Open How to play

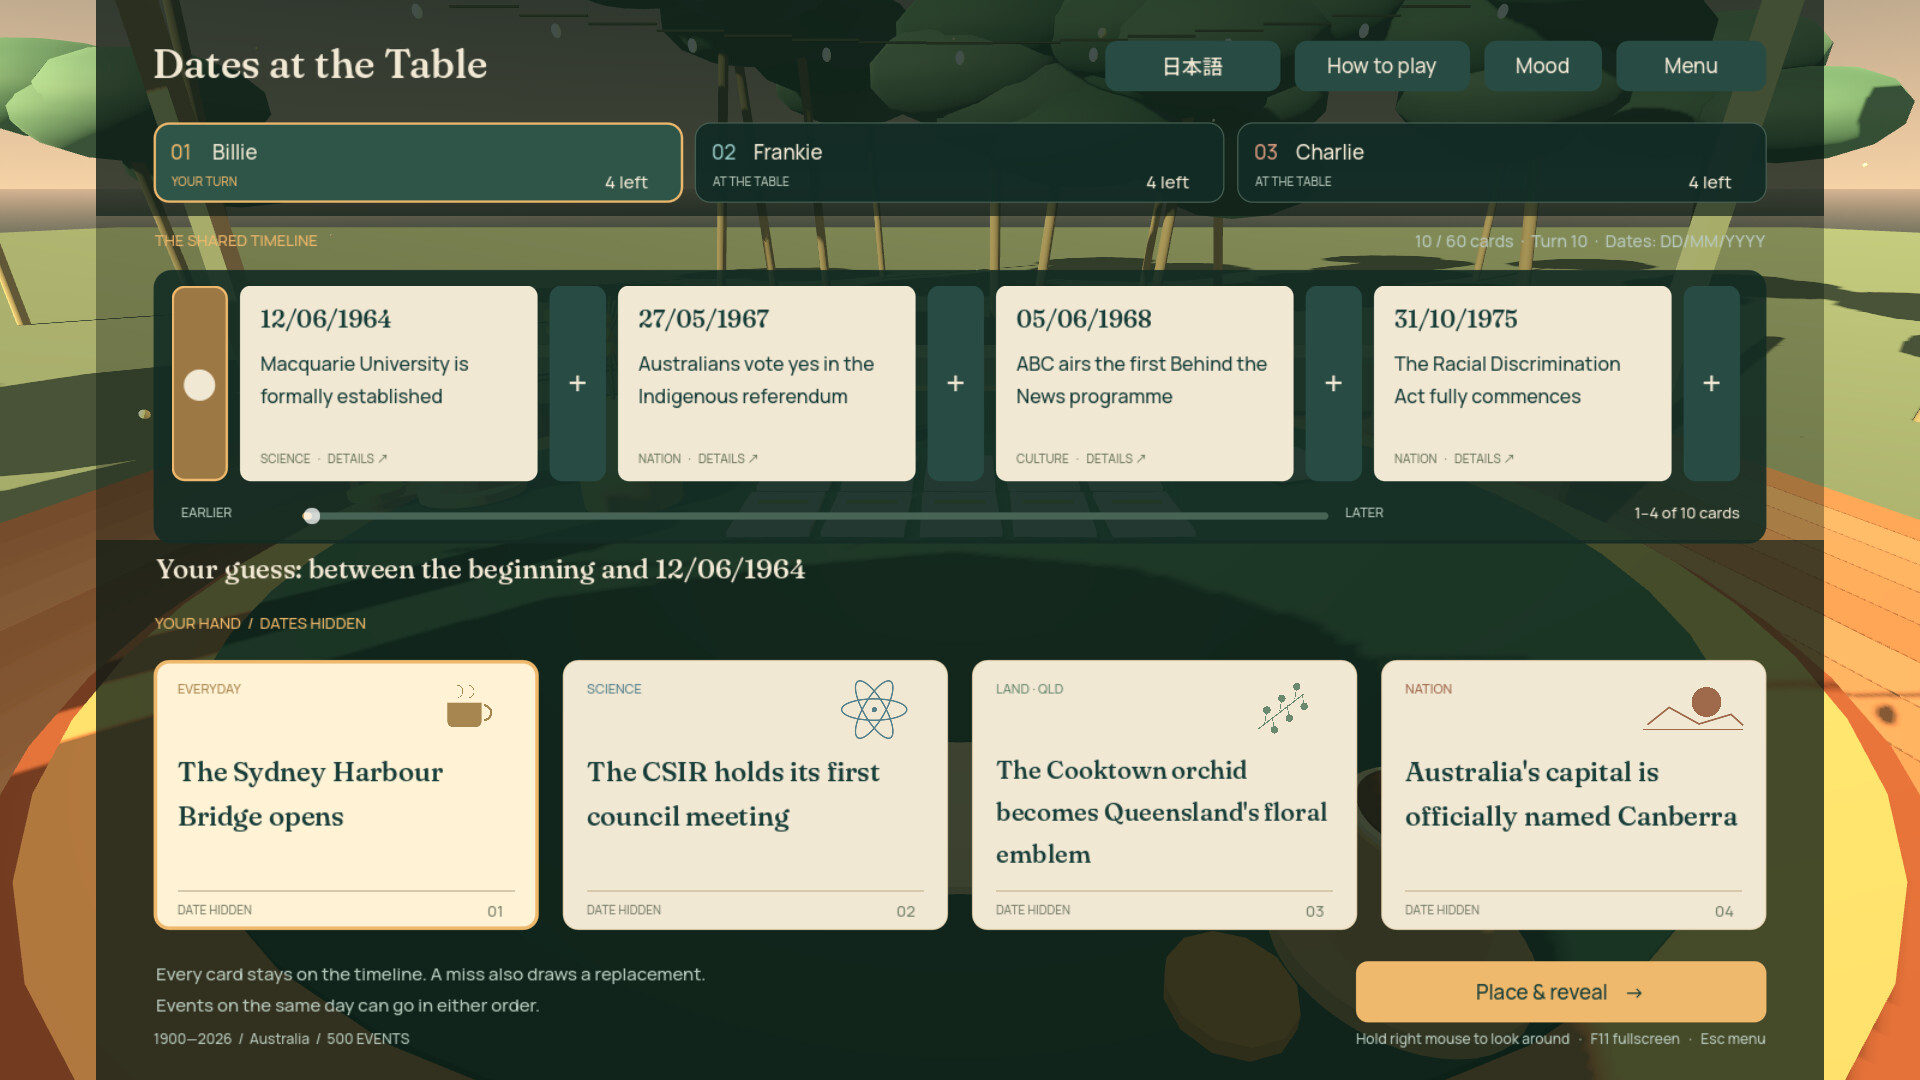[1381, 66]
